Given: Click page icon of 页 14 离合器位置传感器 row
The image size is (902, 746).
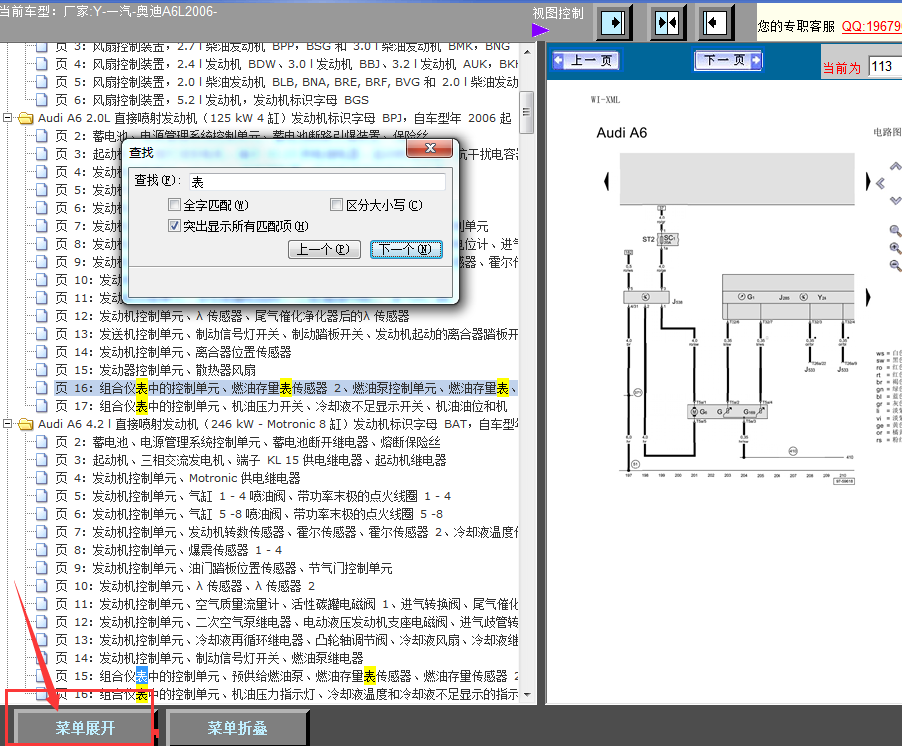Looking at the screenshot, I should point(41,352).
